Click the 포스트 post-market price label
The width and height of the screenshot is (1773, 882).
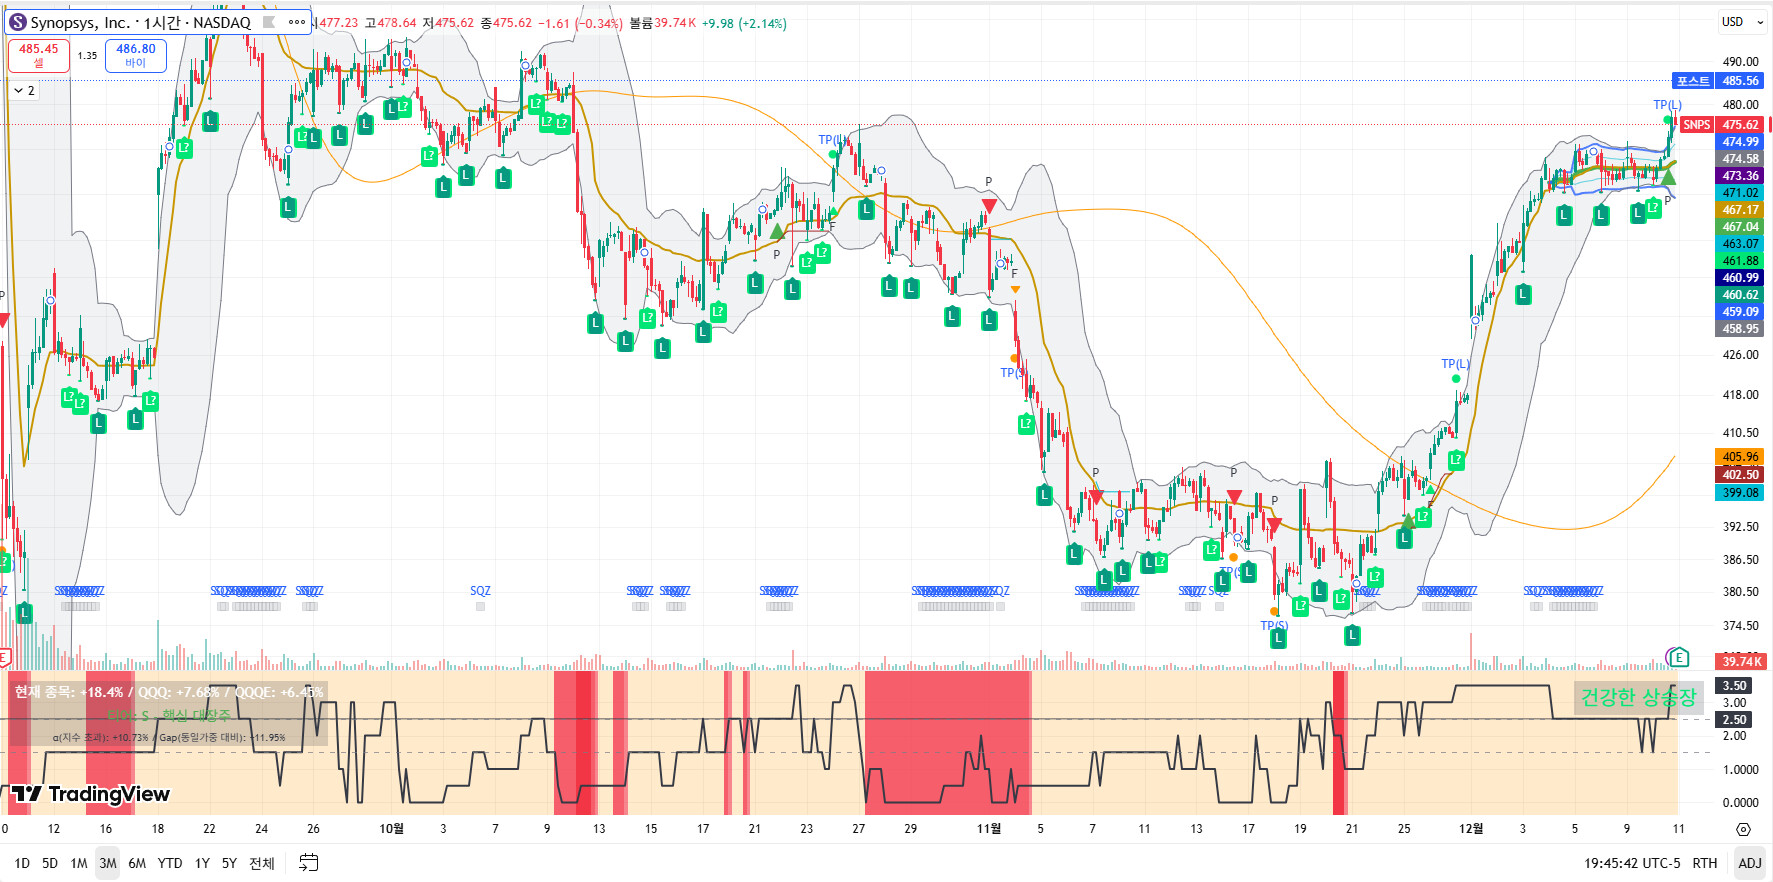[1693, 81]
